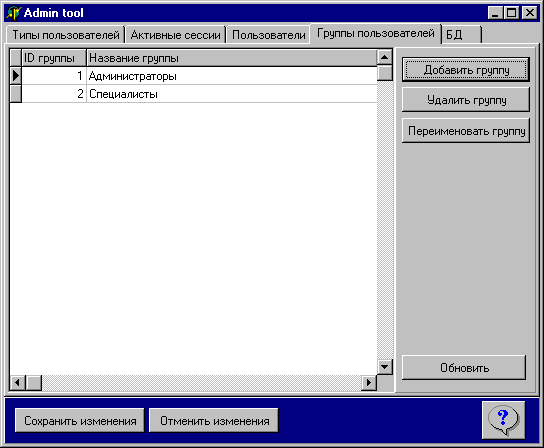
Task: Go to the Пользователи tab
Action: pos(269,35)
